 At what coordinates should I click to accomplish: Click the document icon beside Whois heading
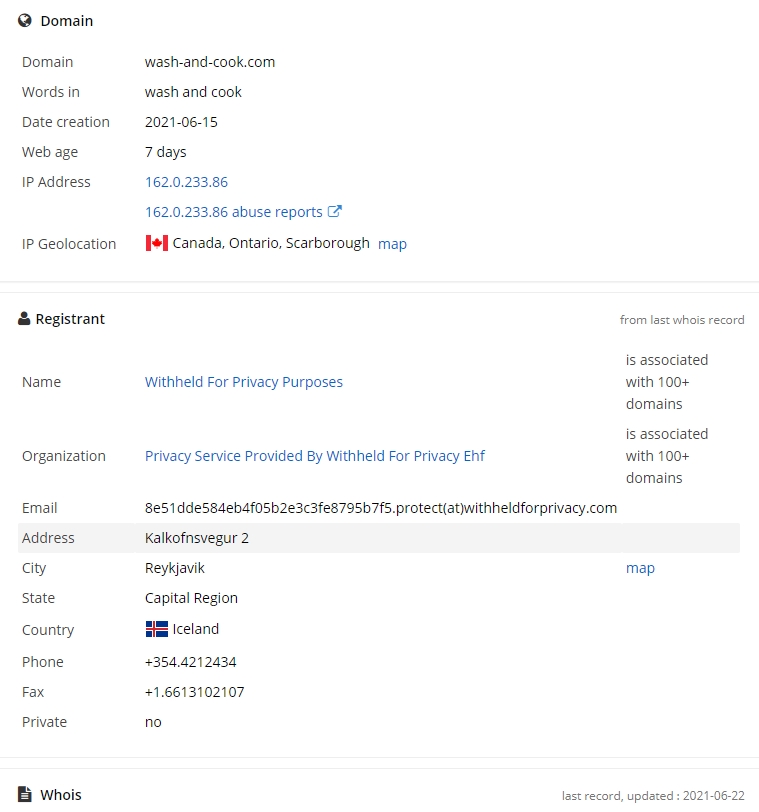(25, 794)
